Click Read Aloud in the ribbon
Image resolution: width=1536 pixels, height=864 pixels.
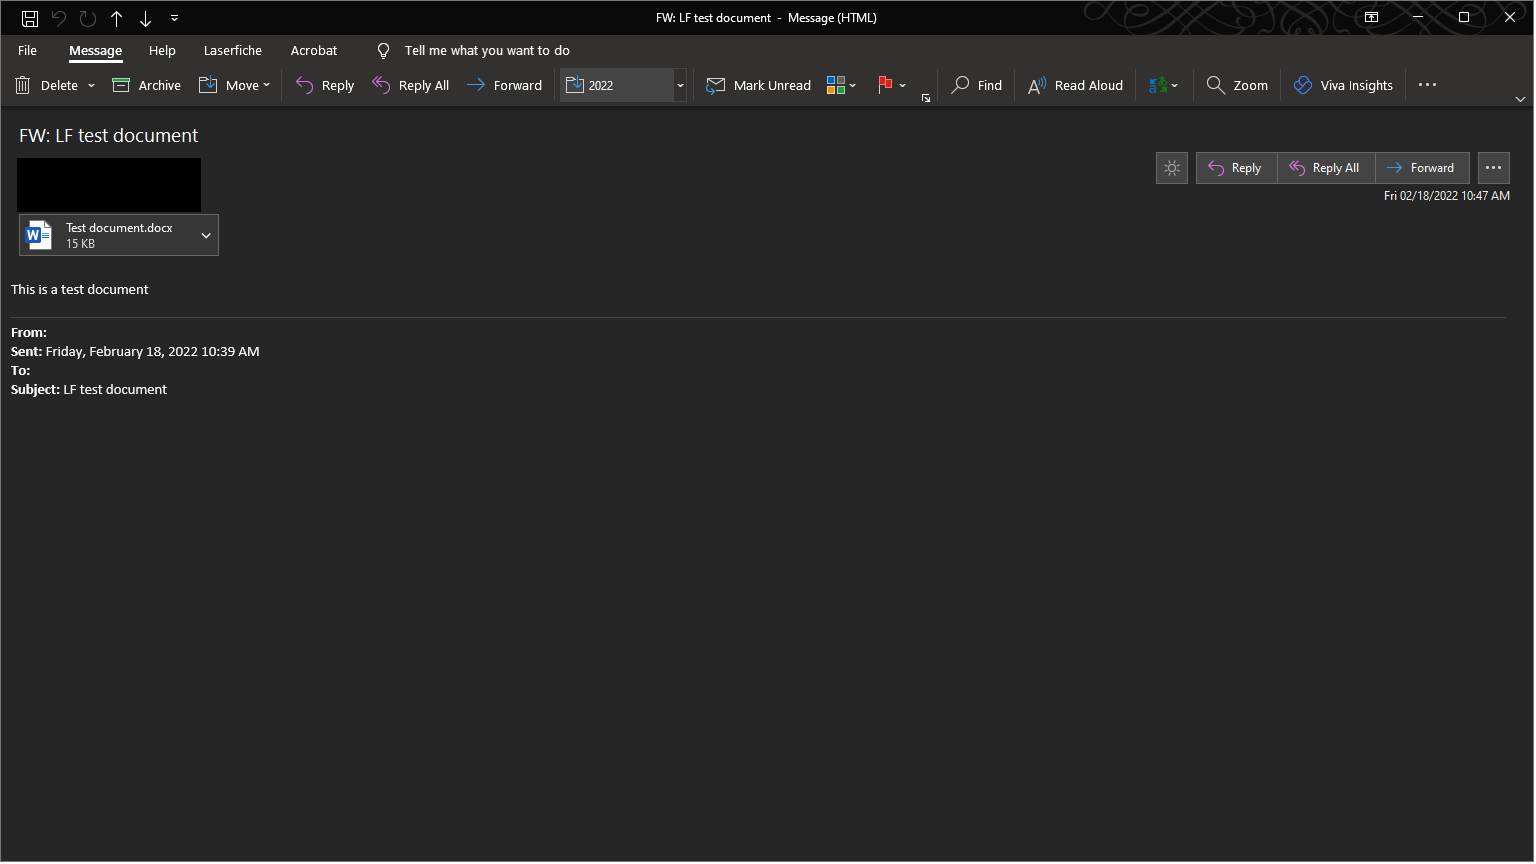[1076, 86]
